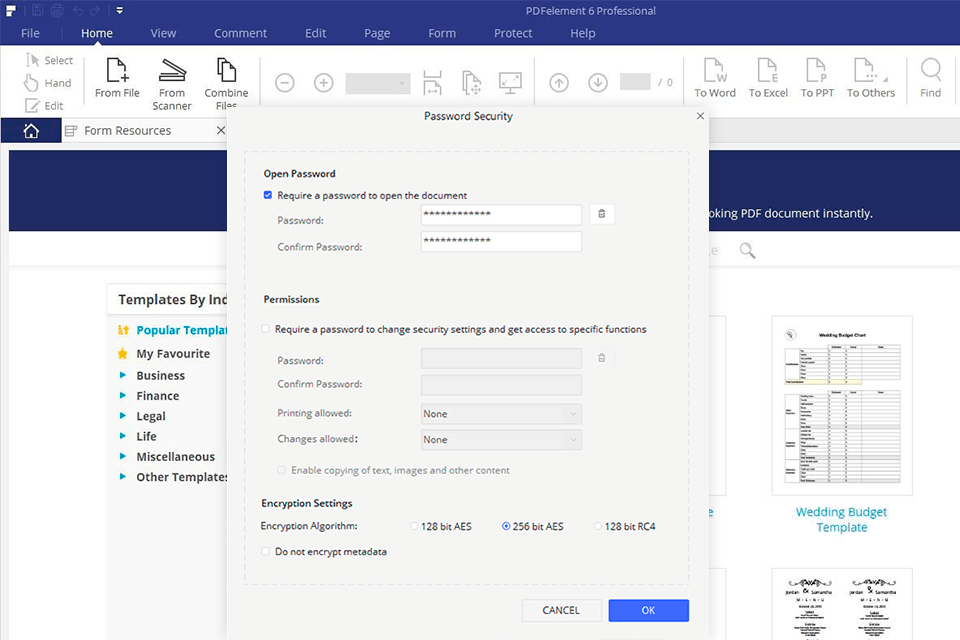
Task: Click the save icon in title bar
Action: point(37,10)
